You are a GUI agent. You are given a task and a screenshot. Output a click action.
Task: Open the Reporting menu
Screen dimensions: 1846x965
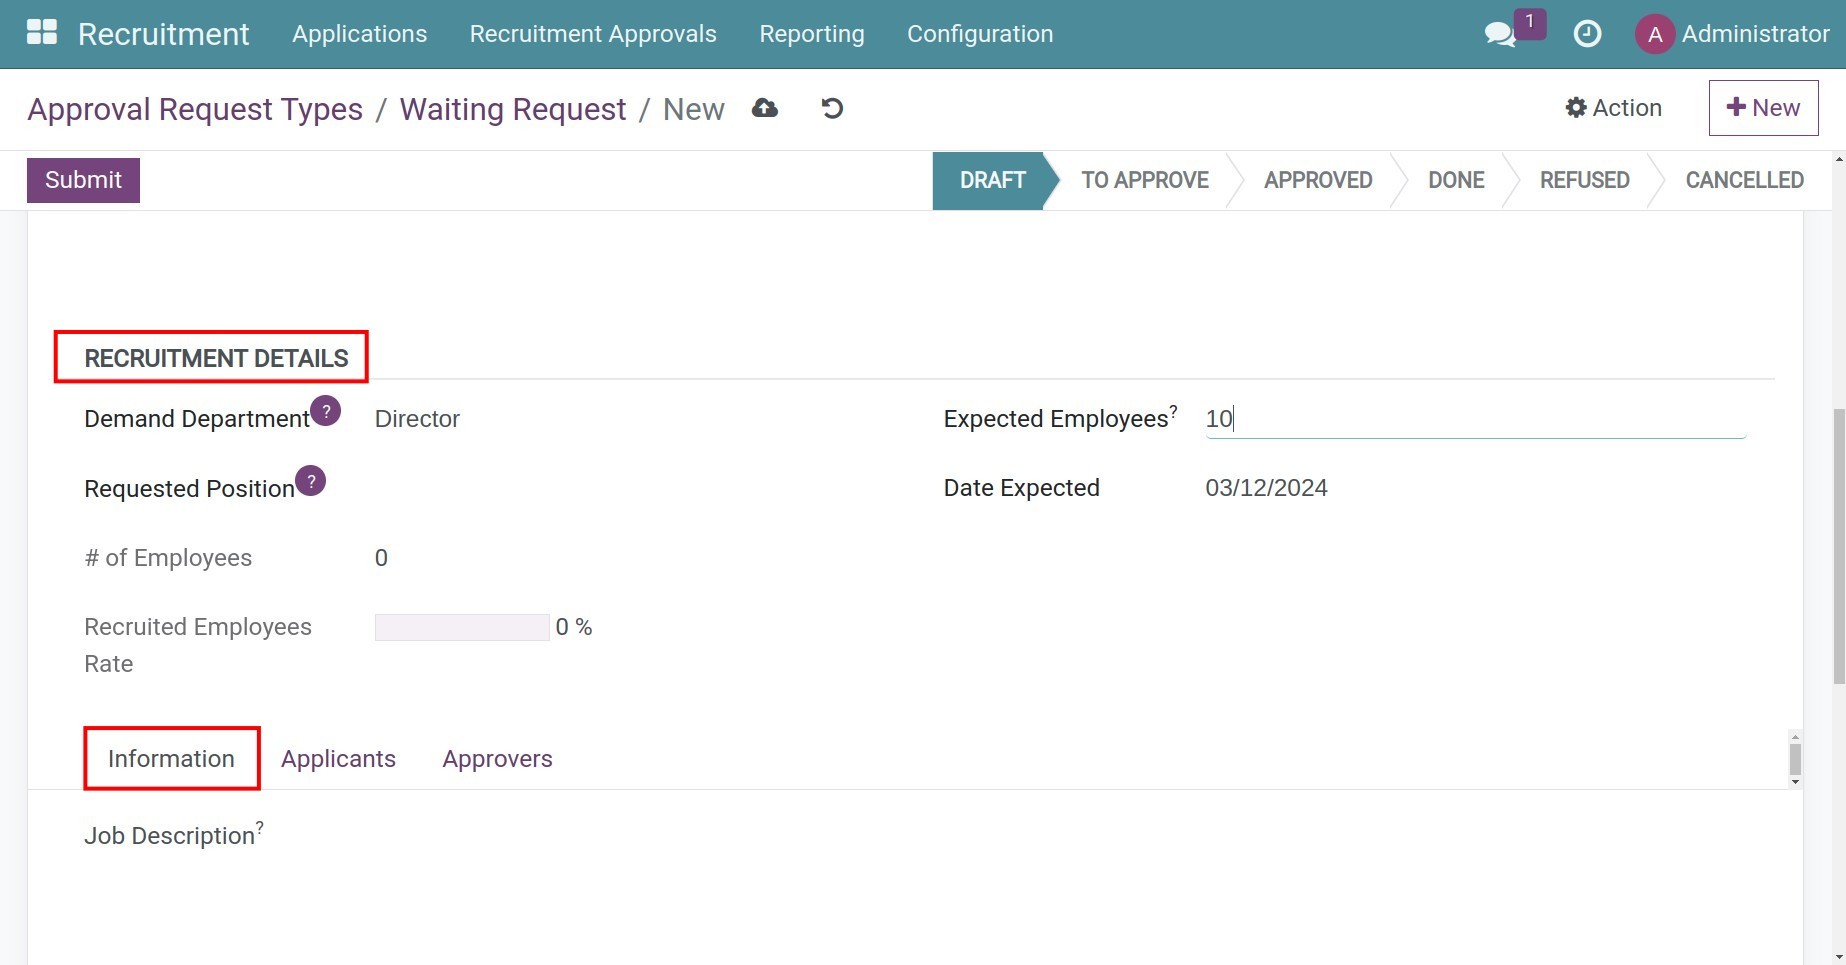click(812, 33)
